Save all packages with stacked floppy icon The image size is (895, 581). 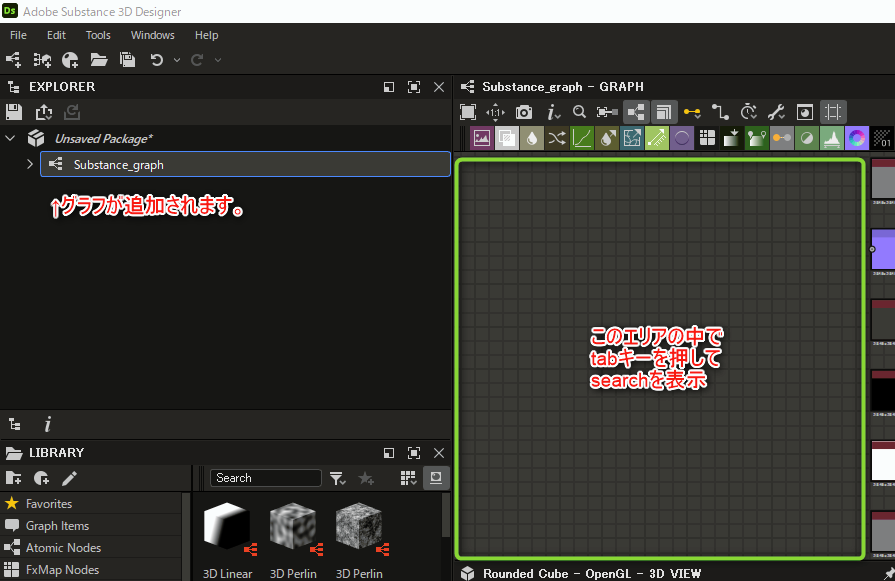tap(127, 59)
